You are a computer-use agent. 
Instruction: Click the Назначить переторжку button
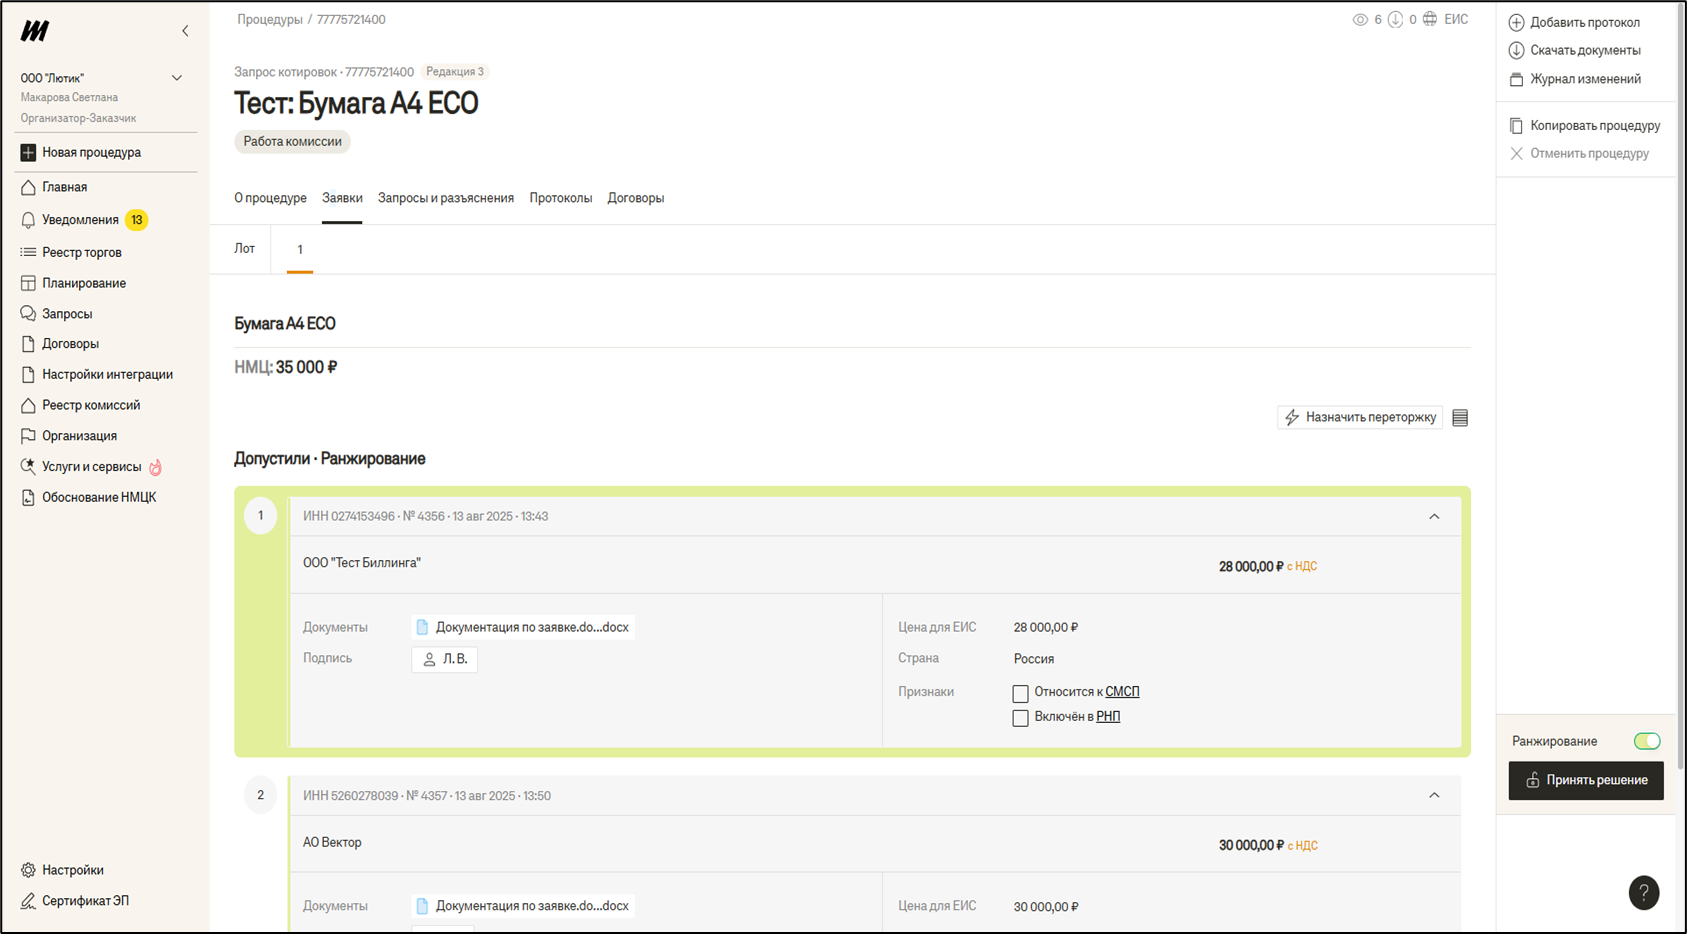1360,417
